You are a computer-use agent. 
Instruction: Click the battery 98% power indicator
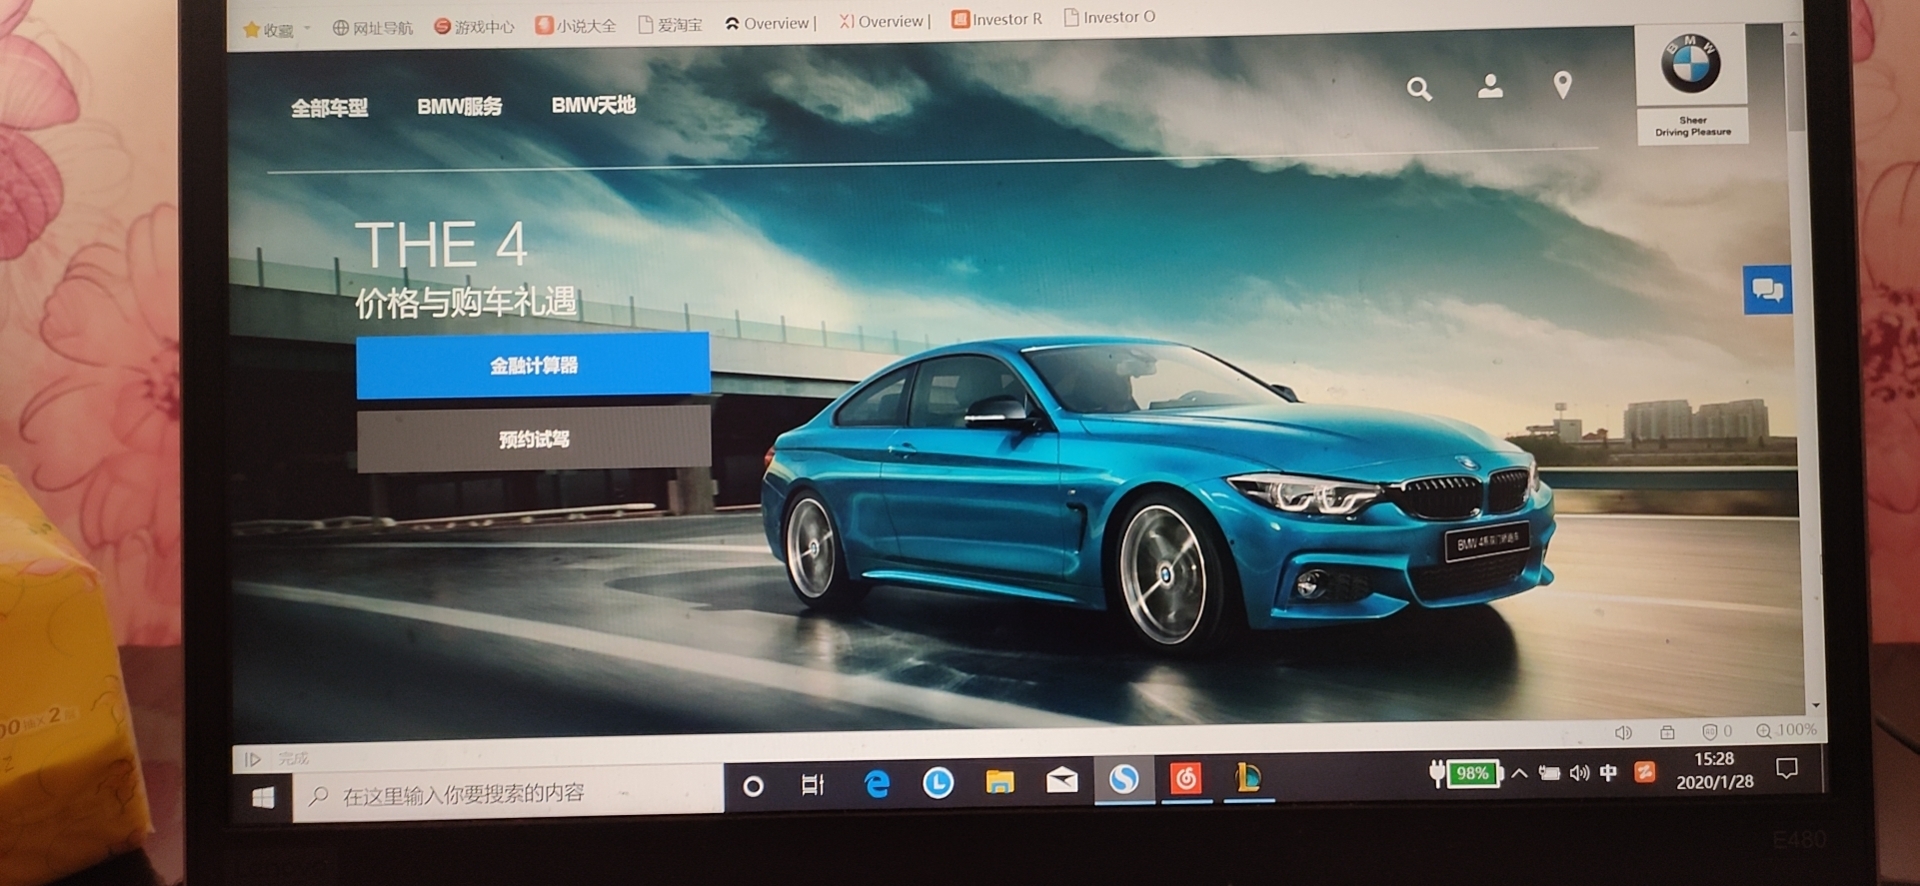click(1467, 774)
